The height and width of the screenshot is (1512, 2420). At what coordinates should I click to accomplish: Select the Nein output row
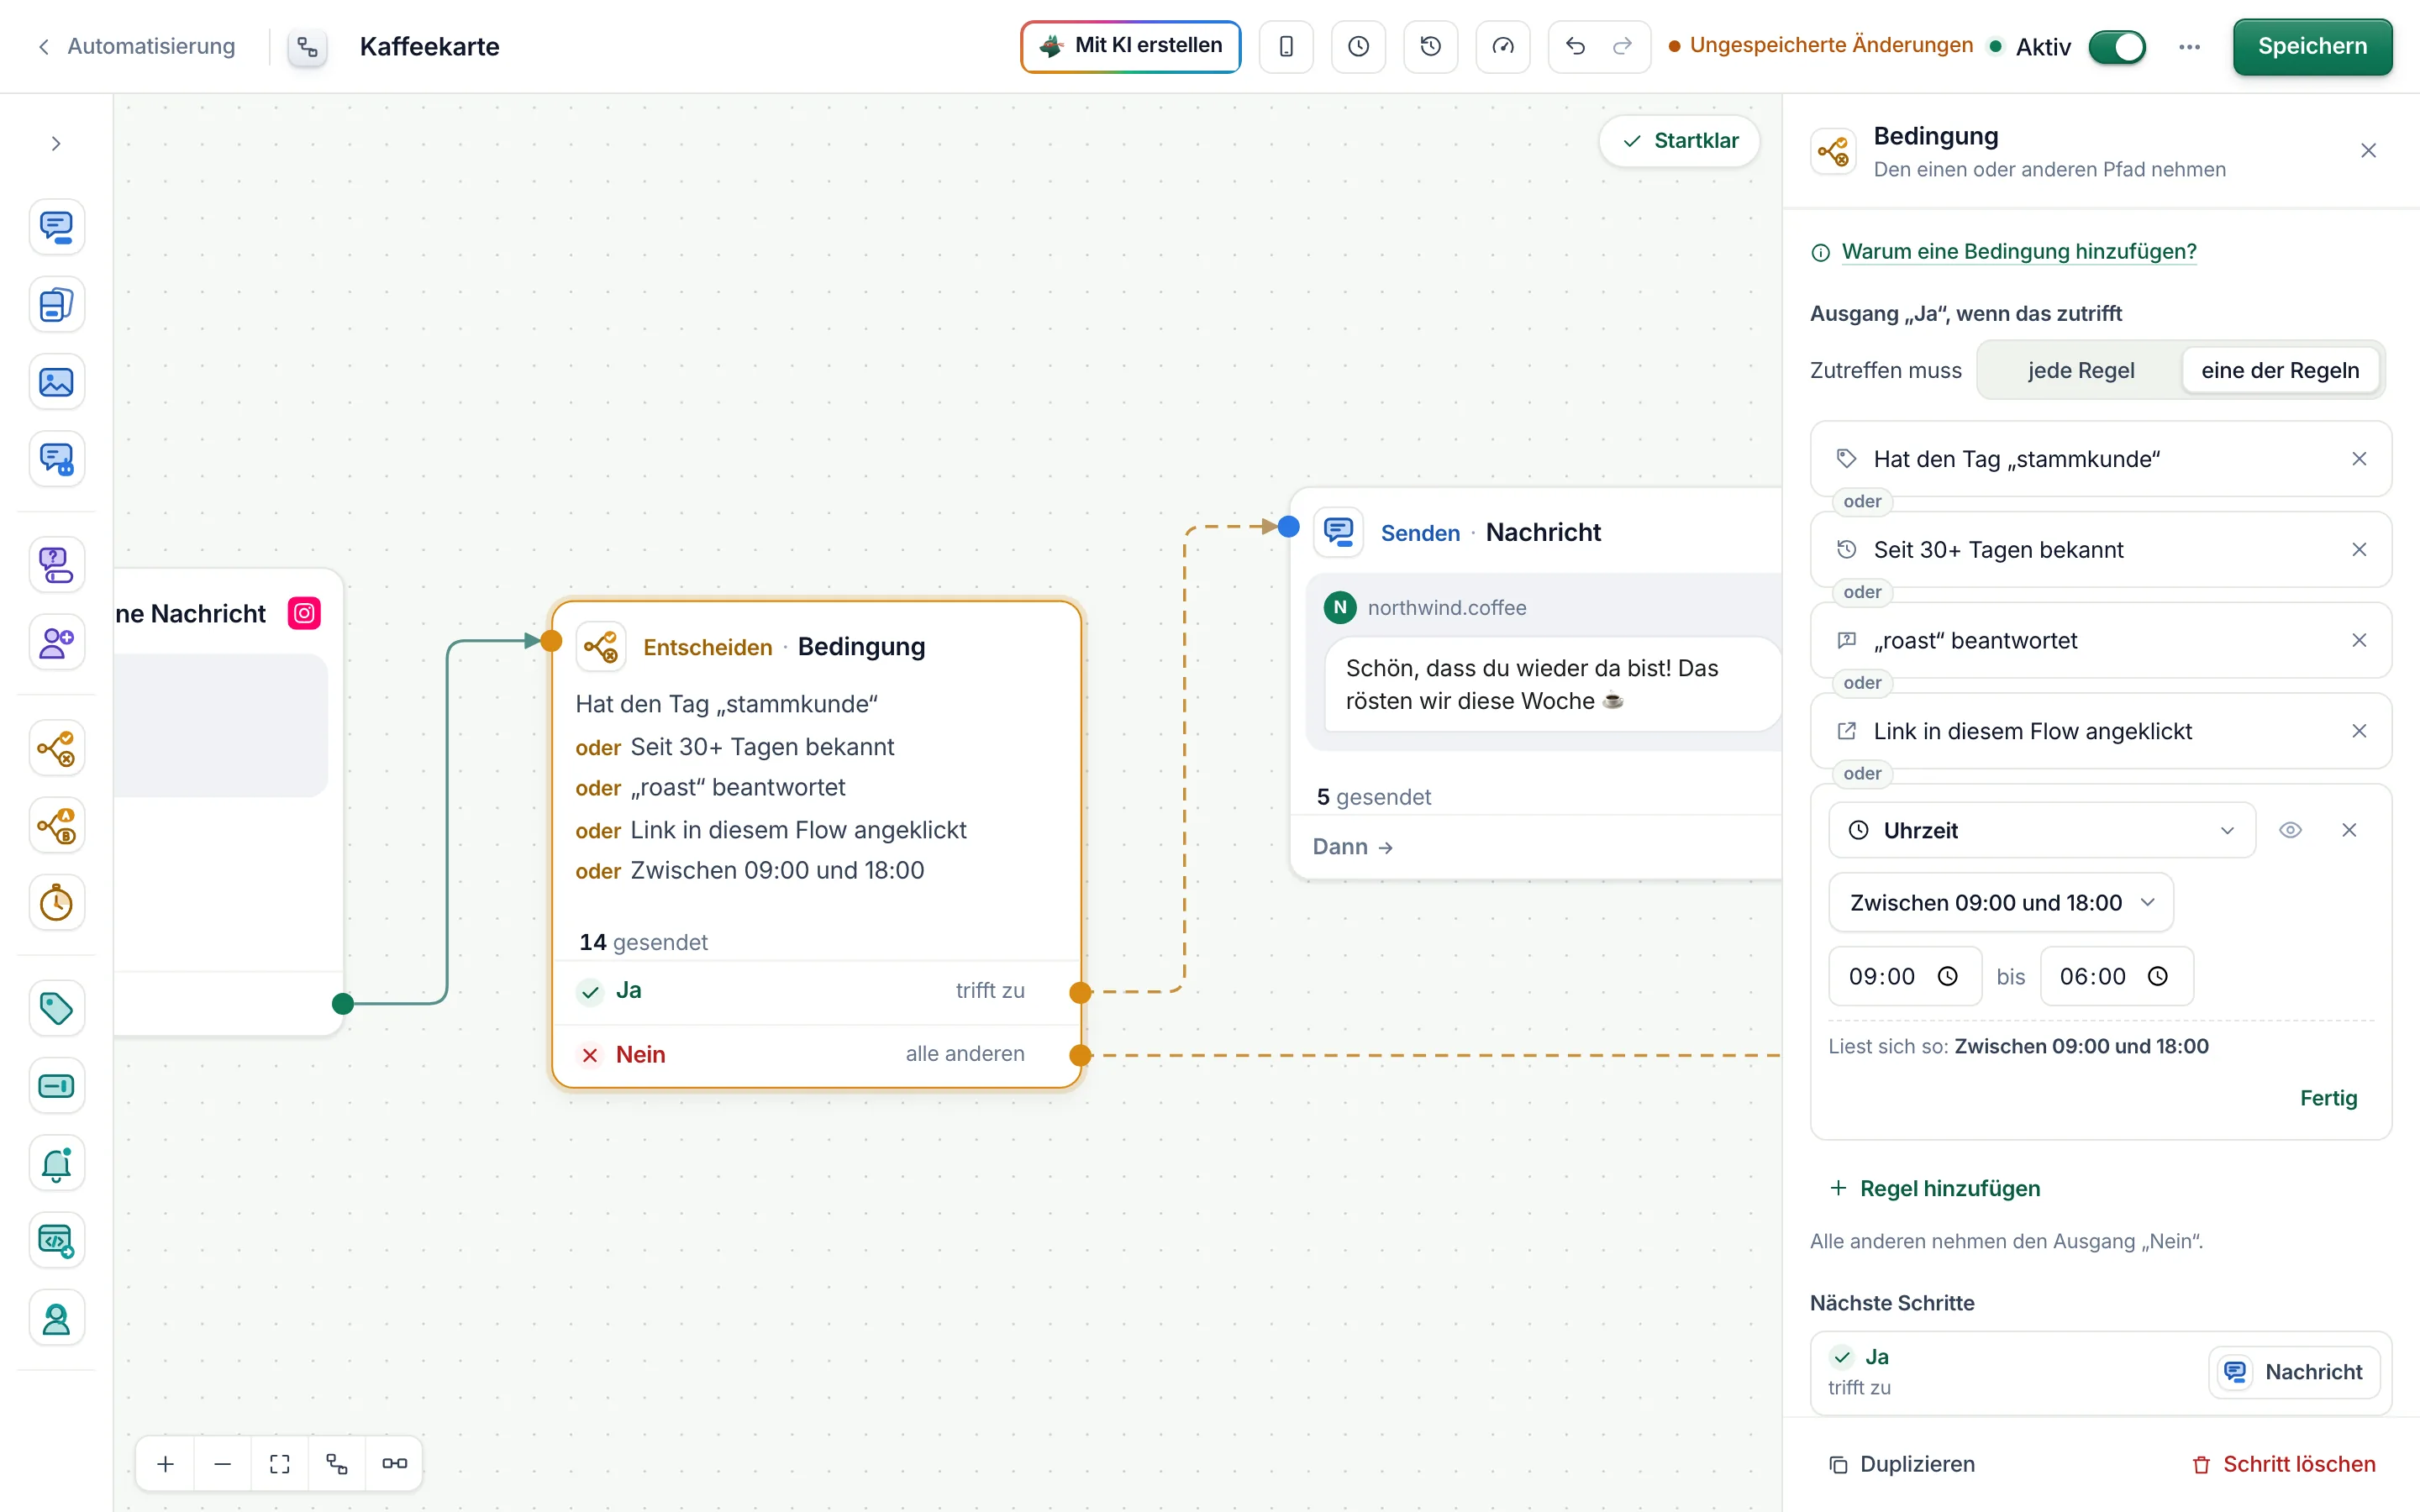point(817,1054)
